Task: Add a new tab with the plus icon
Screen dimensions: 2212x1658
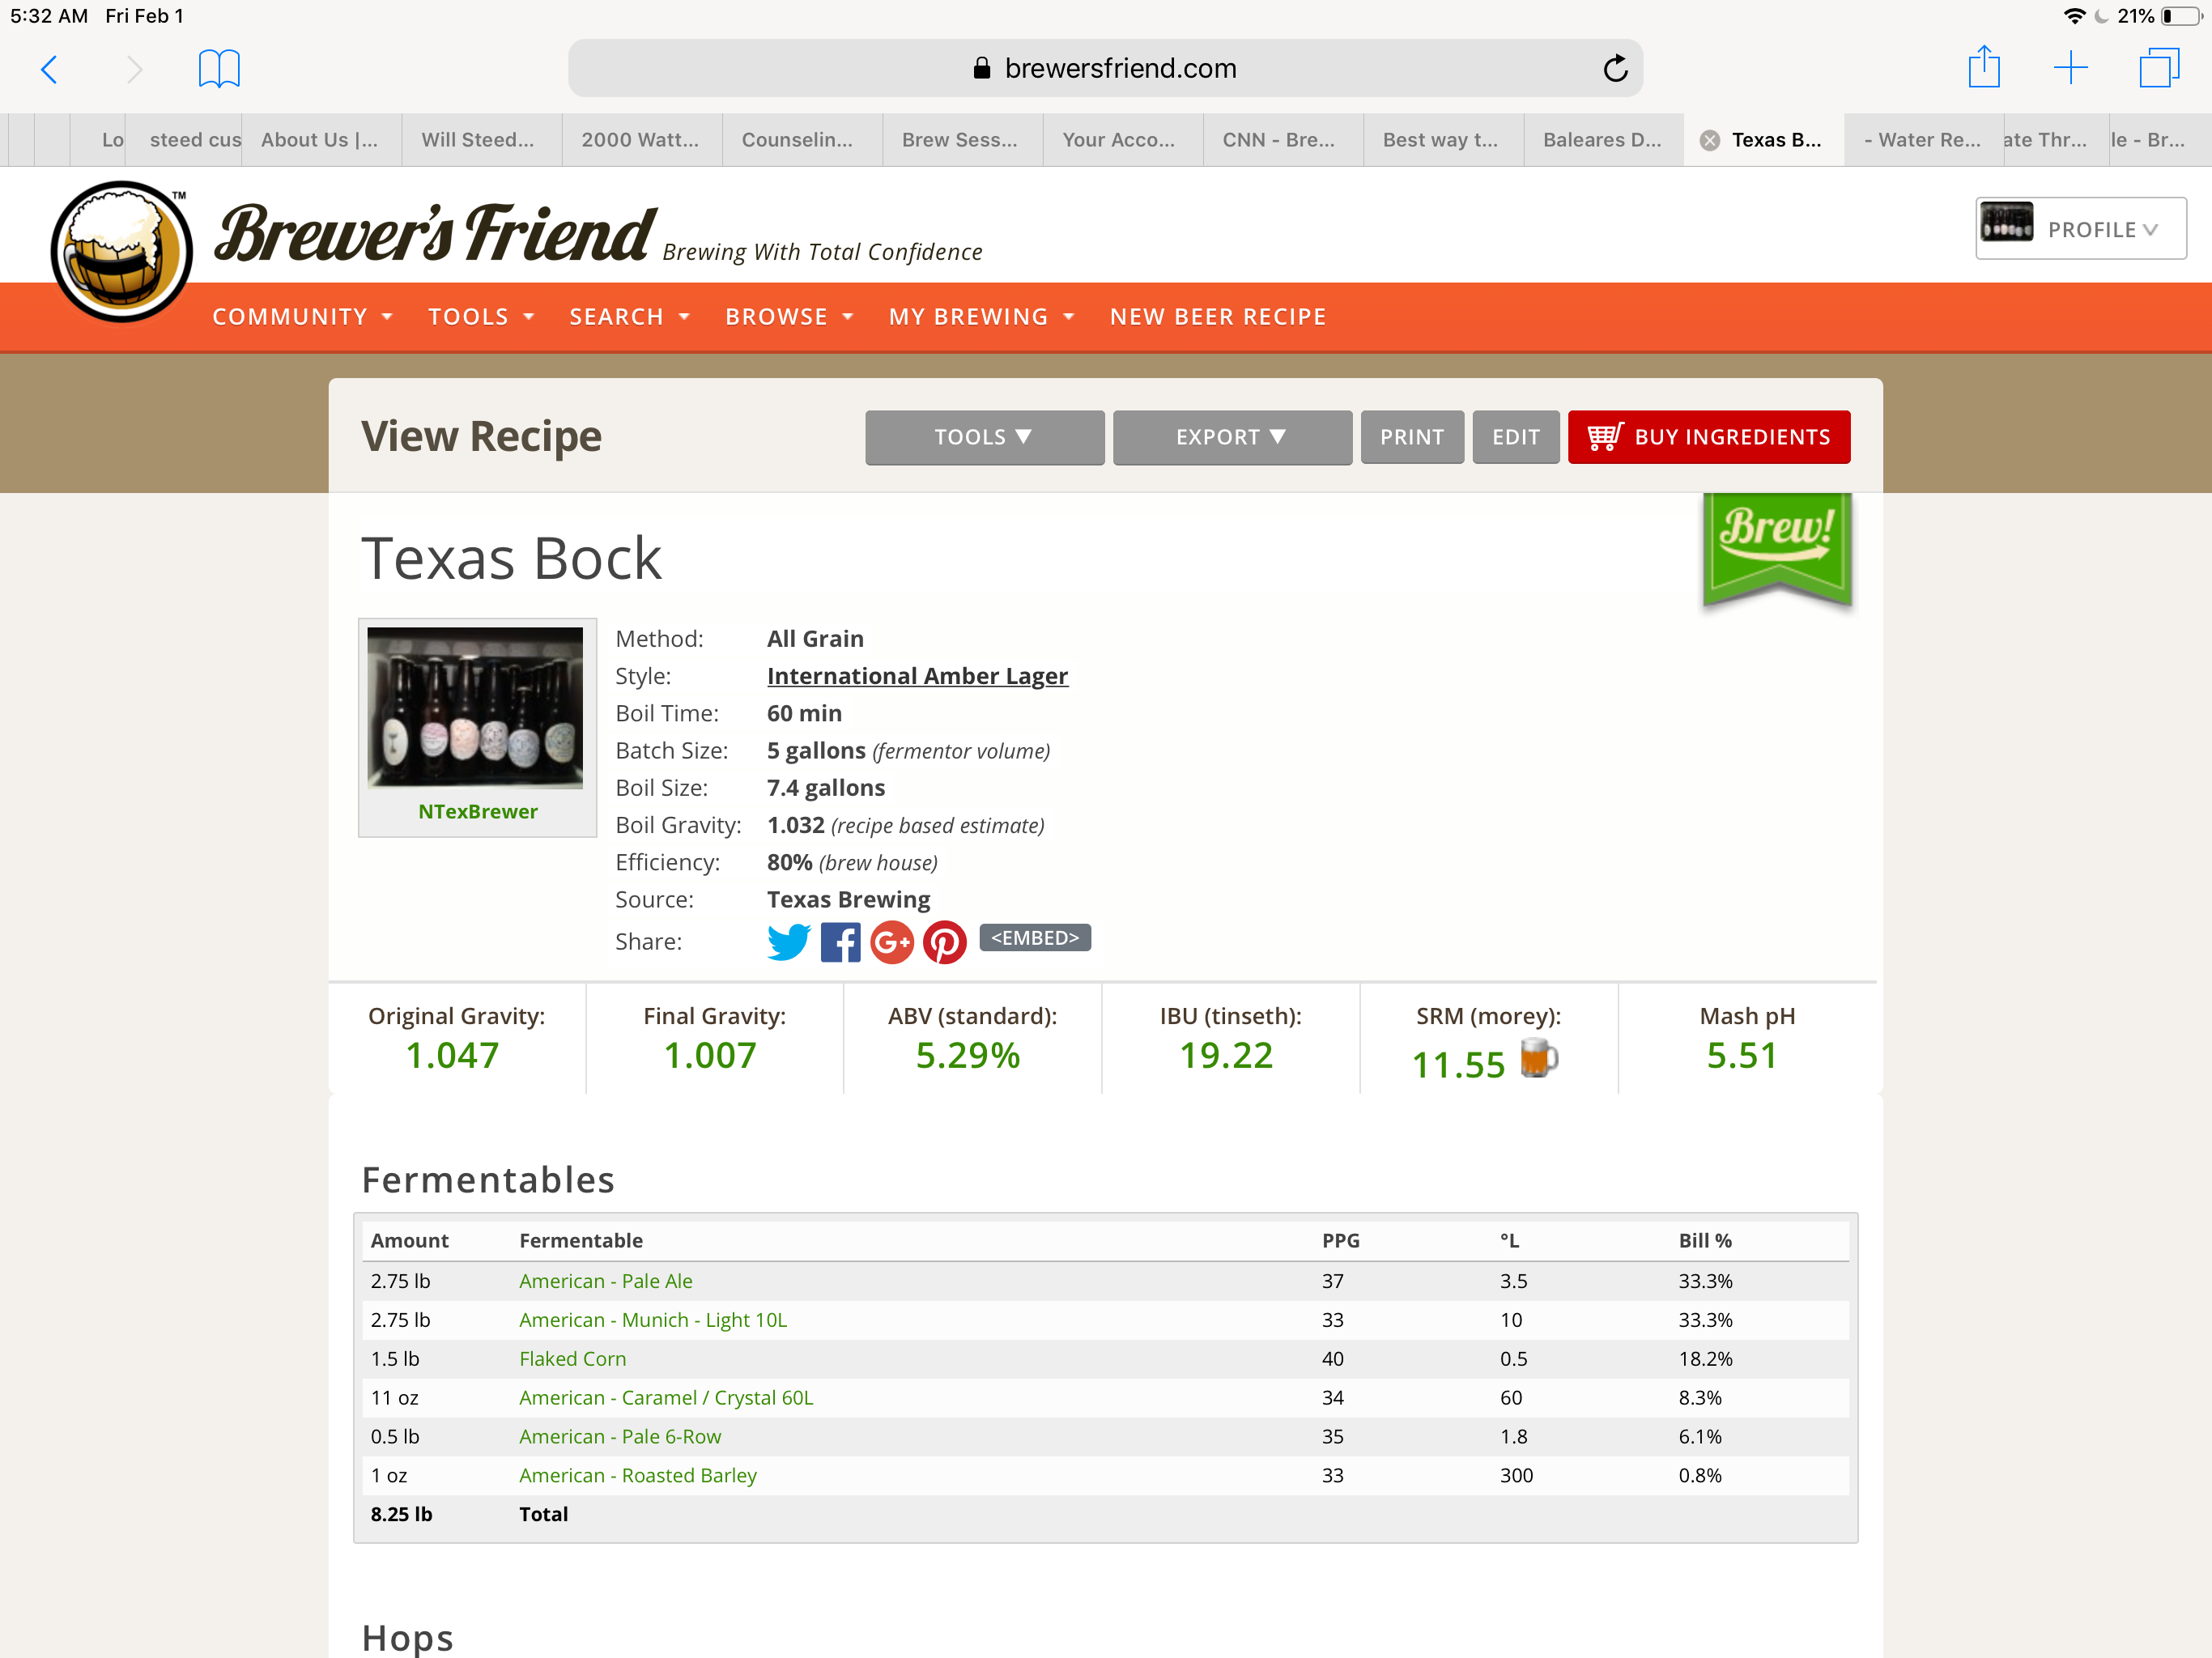Action: [x=2071, y=68]
